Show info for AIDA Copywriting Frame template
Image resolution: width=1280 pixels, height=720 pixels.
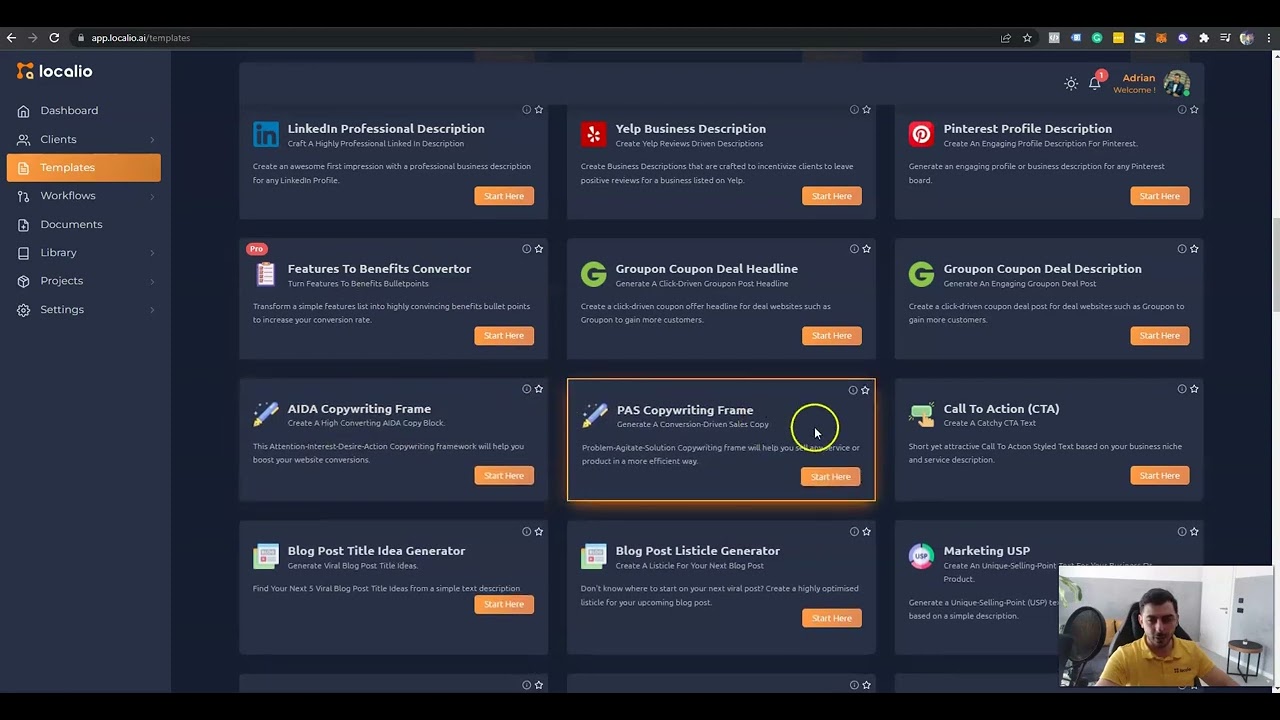click(526, 389)
